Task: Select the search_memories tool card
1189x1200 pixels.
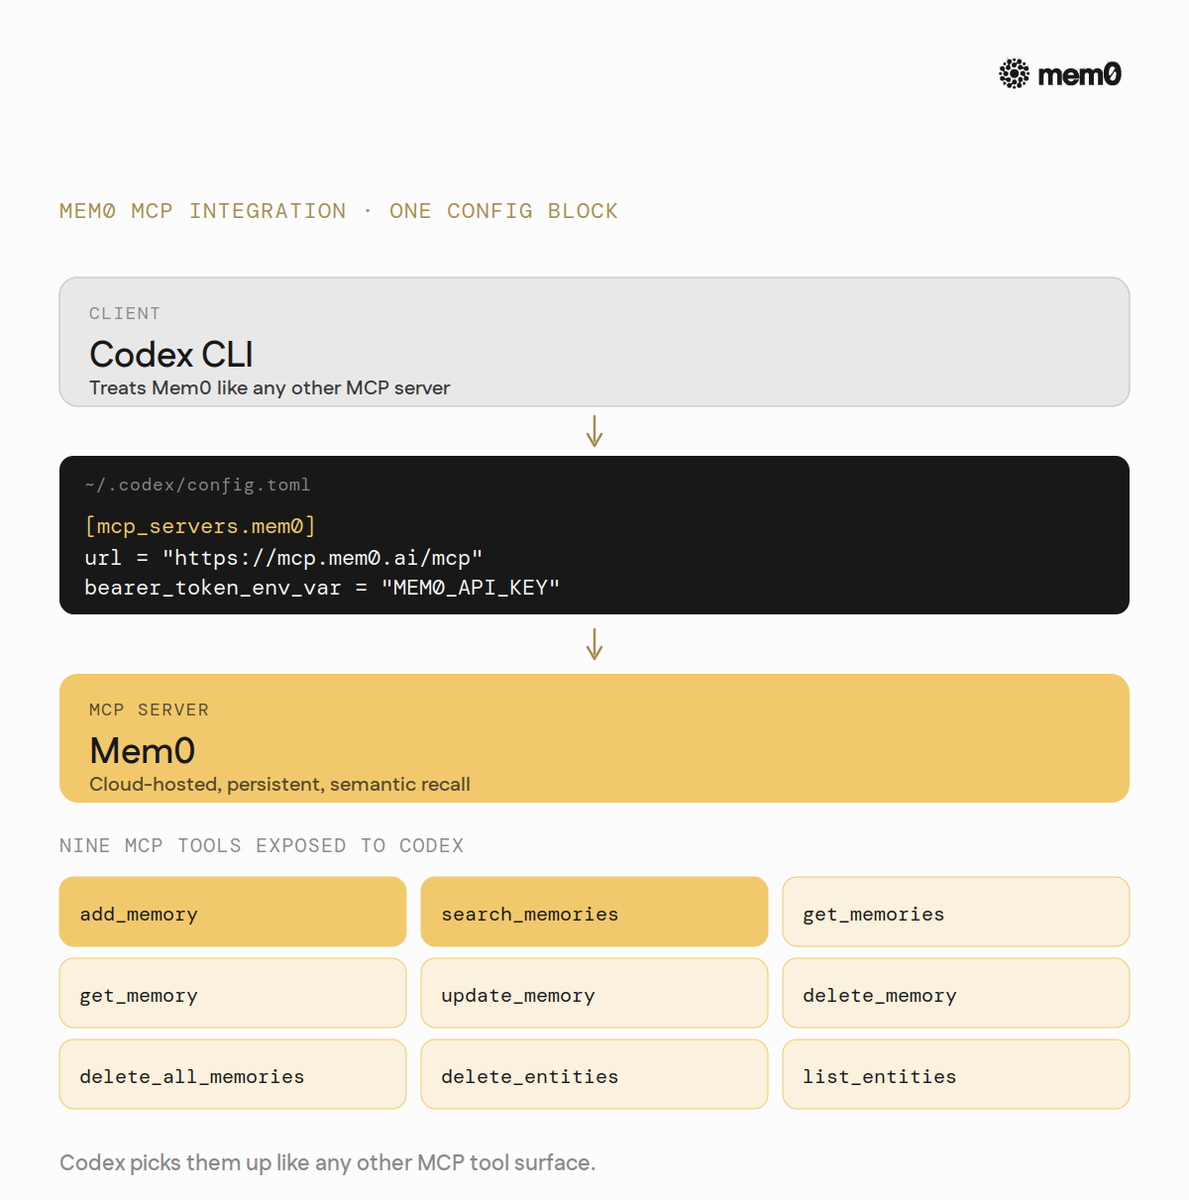Action: (x=594, y=912)
